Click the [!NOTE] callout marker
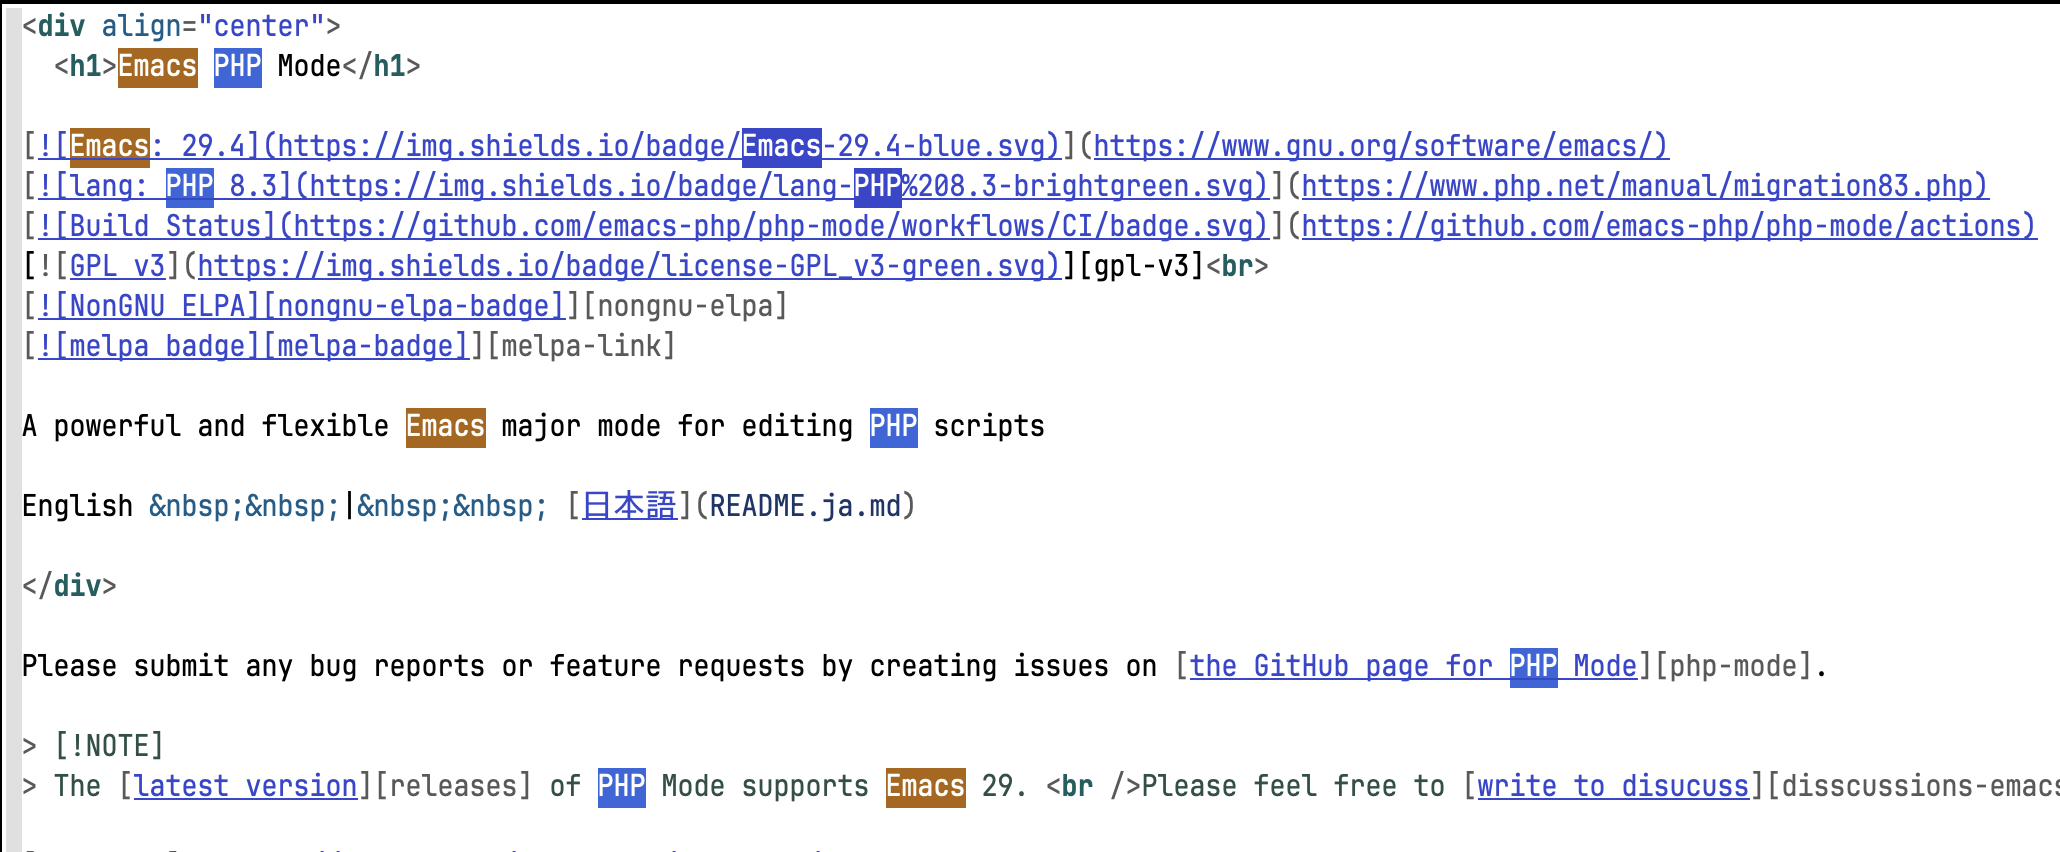Screen dimensions: 2060x852 point(110,746)
